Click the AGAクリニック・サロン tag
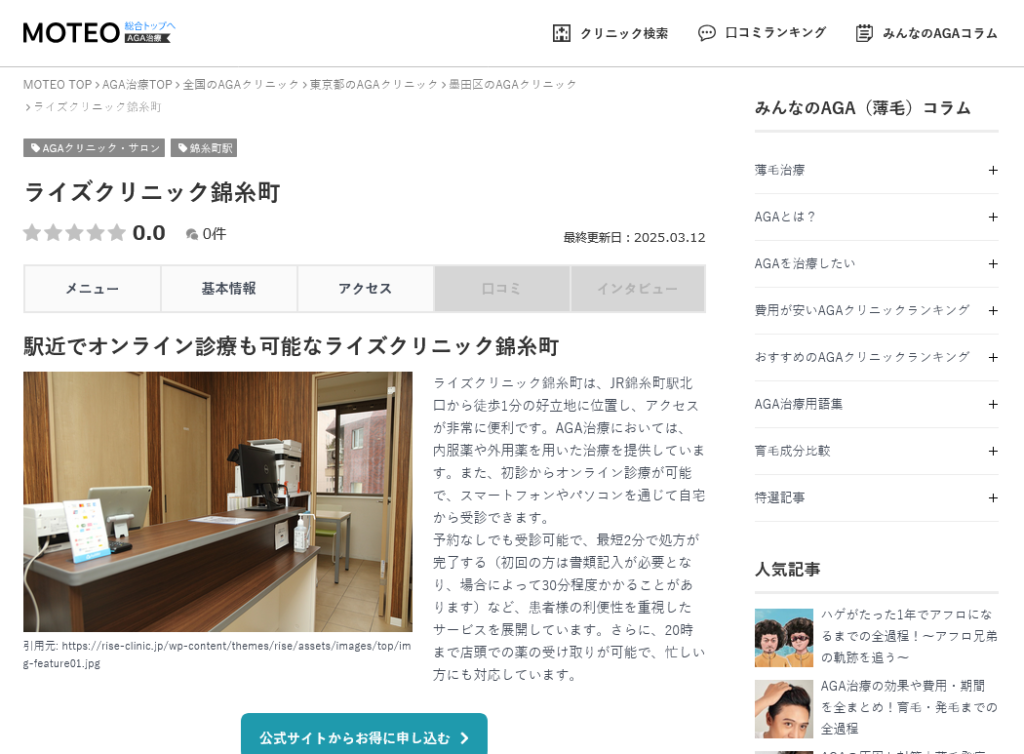Screen dimensions: 1024x754 94,148
